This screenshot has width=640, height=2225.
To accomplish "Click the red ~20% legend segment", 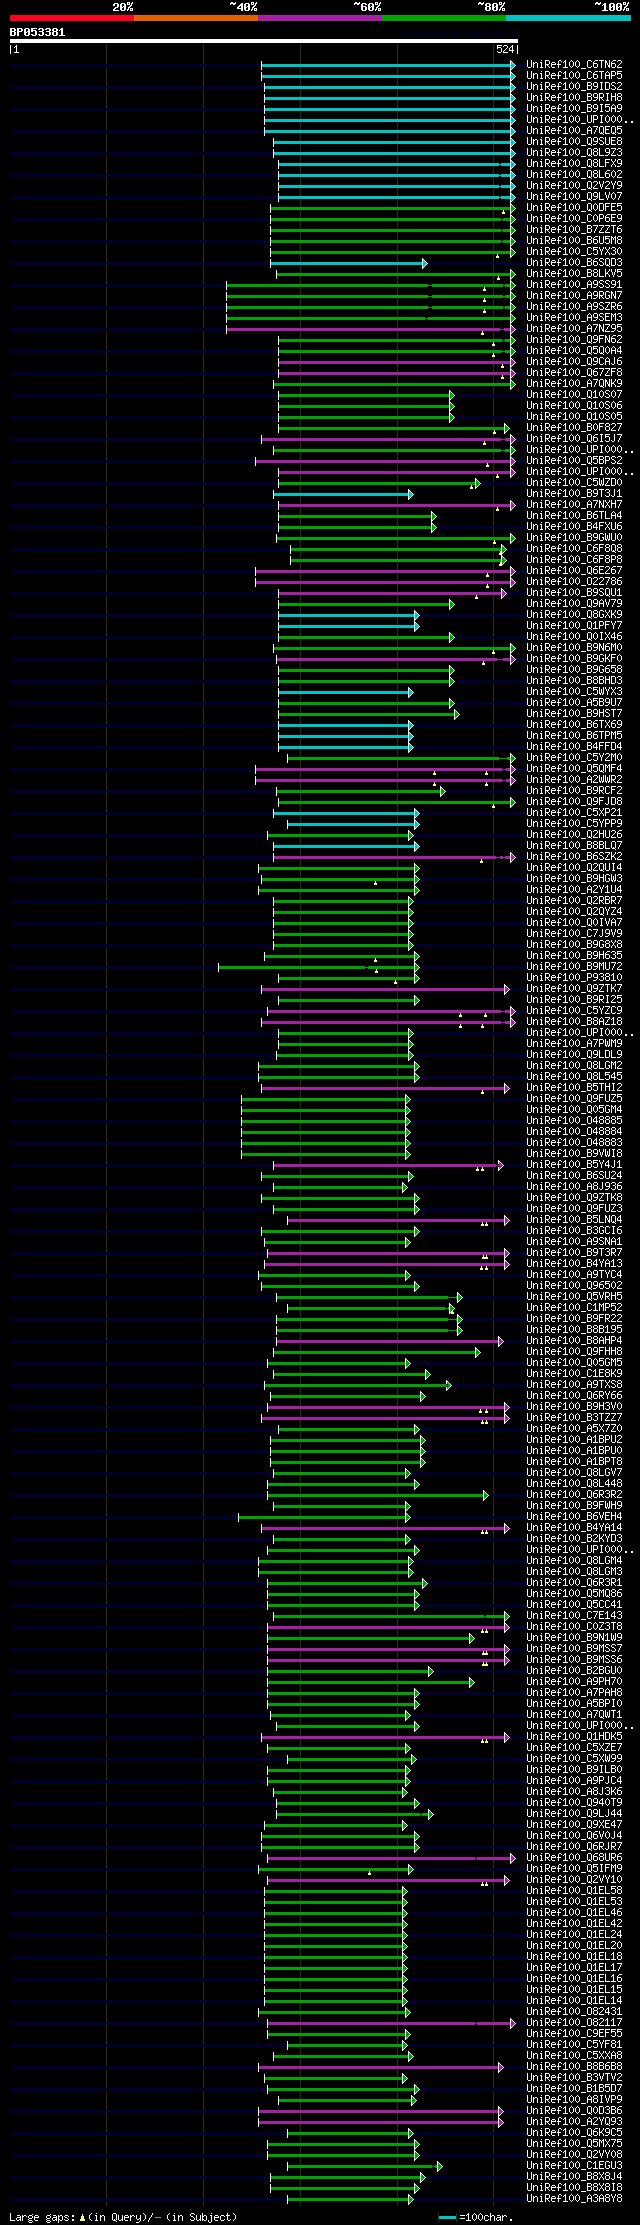I will (72, 18).
